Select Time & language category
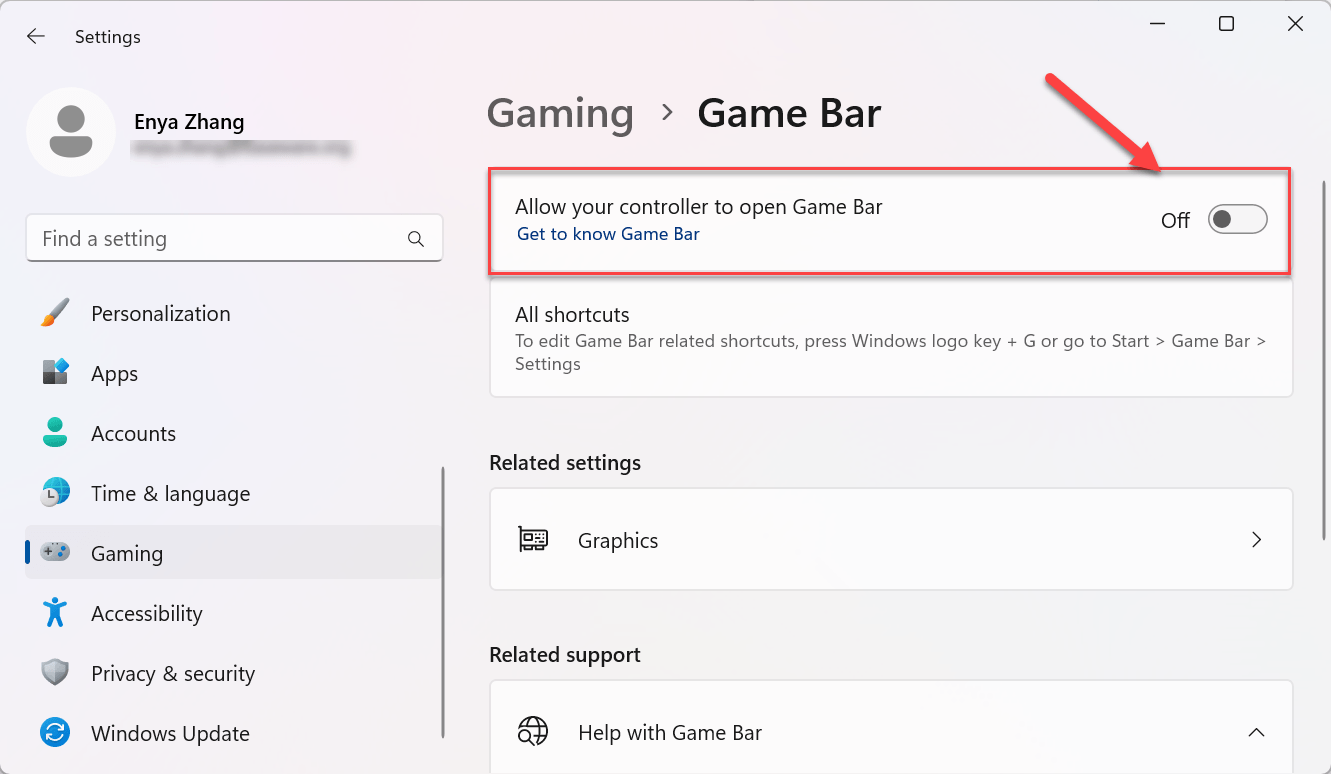Image resolution: width=1331 pixels, height=774 pixels. point(234,493)
